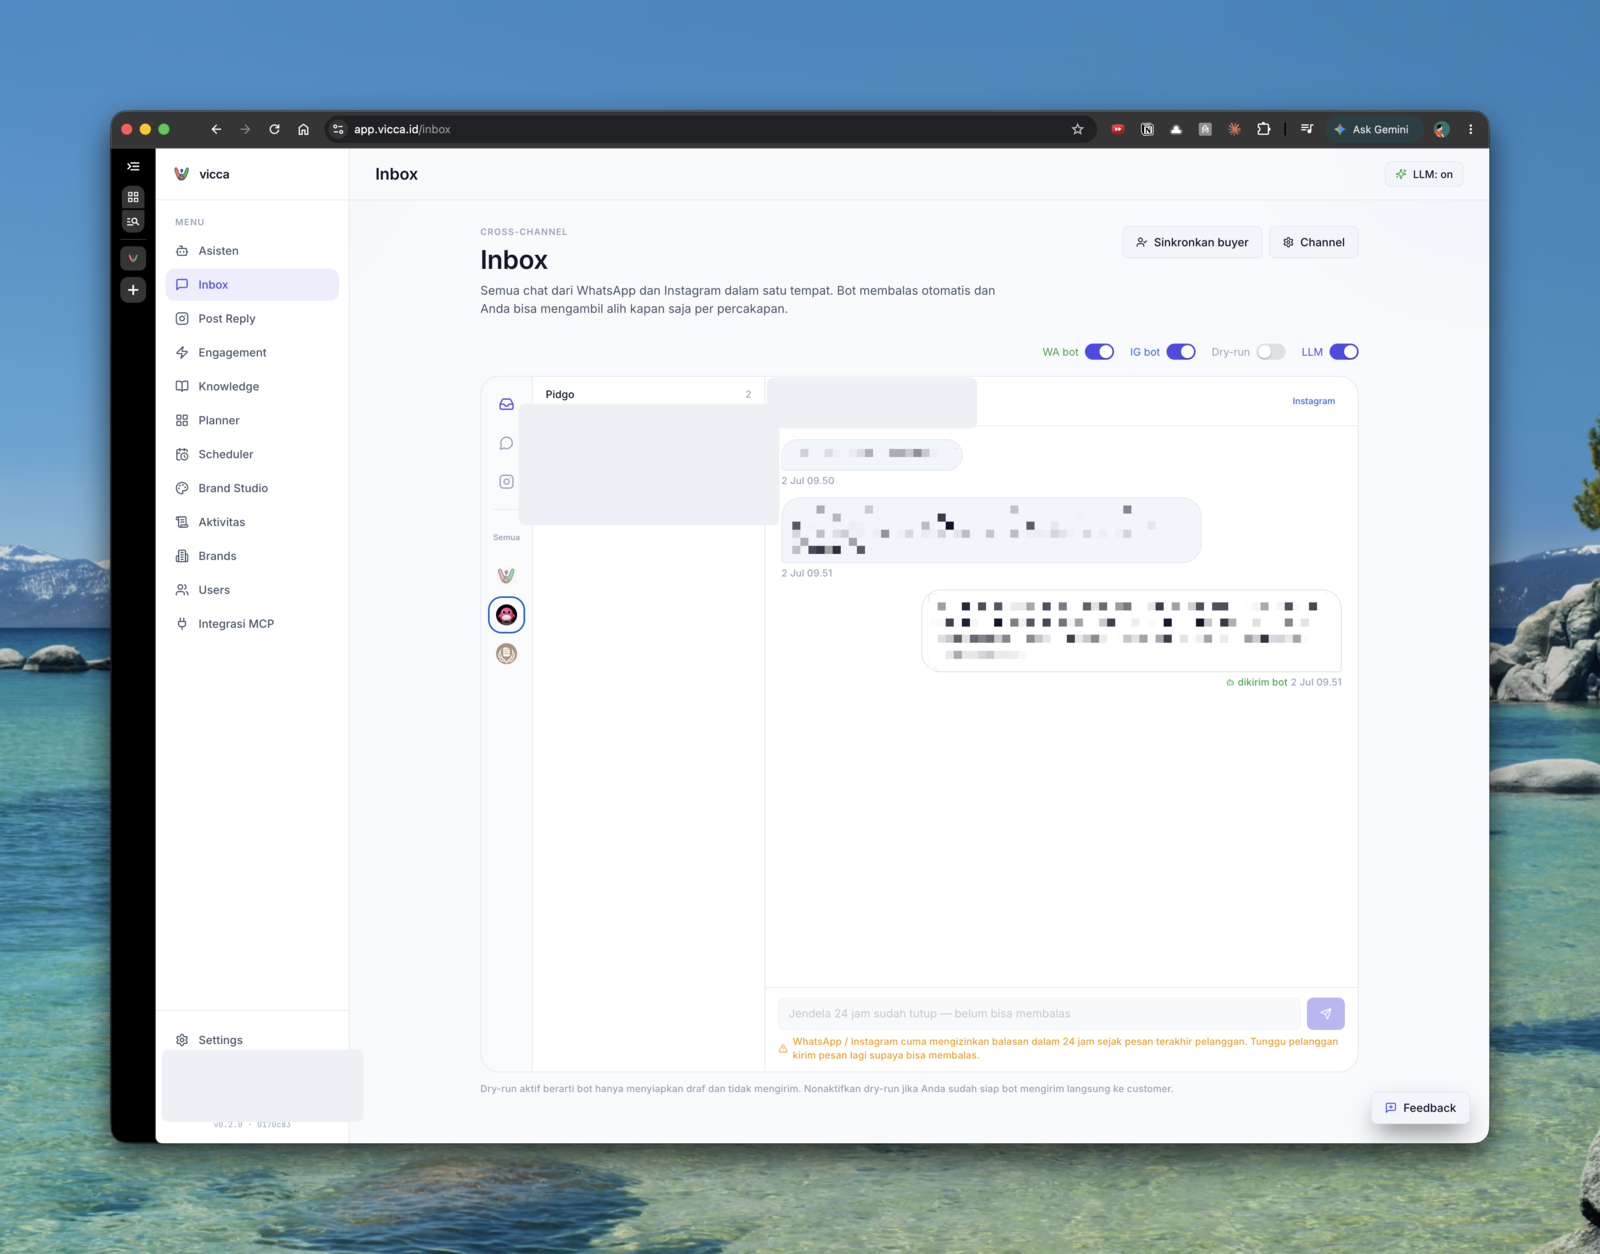Viewport: 1600px width, 1254px height.
Task: Open Brands section
Action: coord(252,557)
